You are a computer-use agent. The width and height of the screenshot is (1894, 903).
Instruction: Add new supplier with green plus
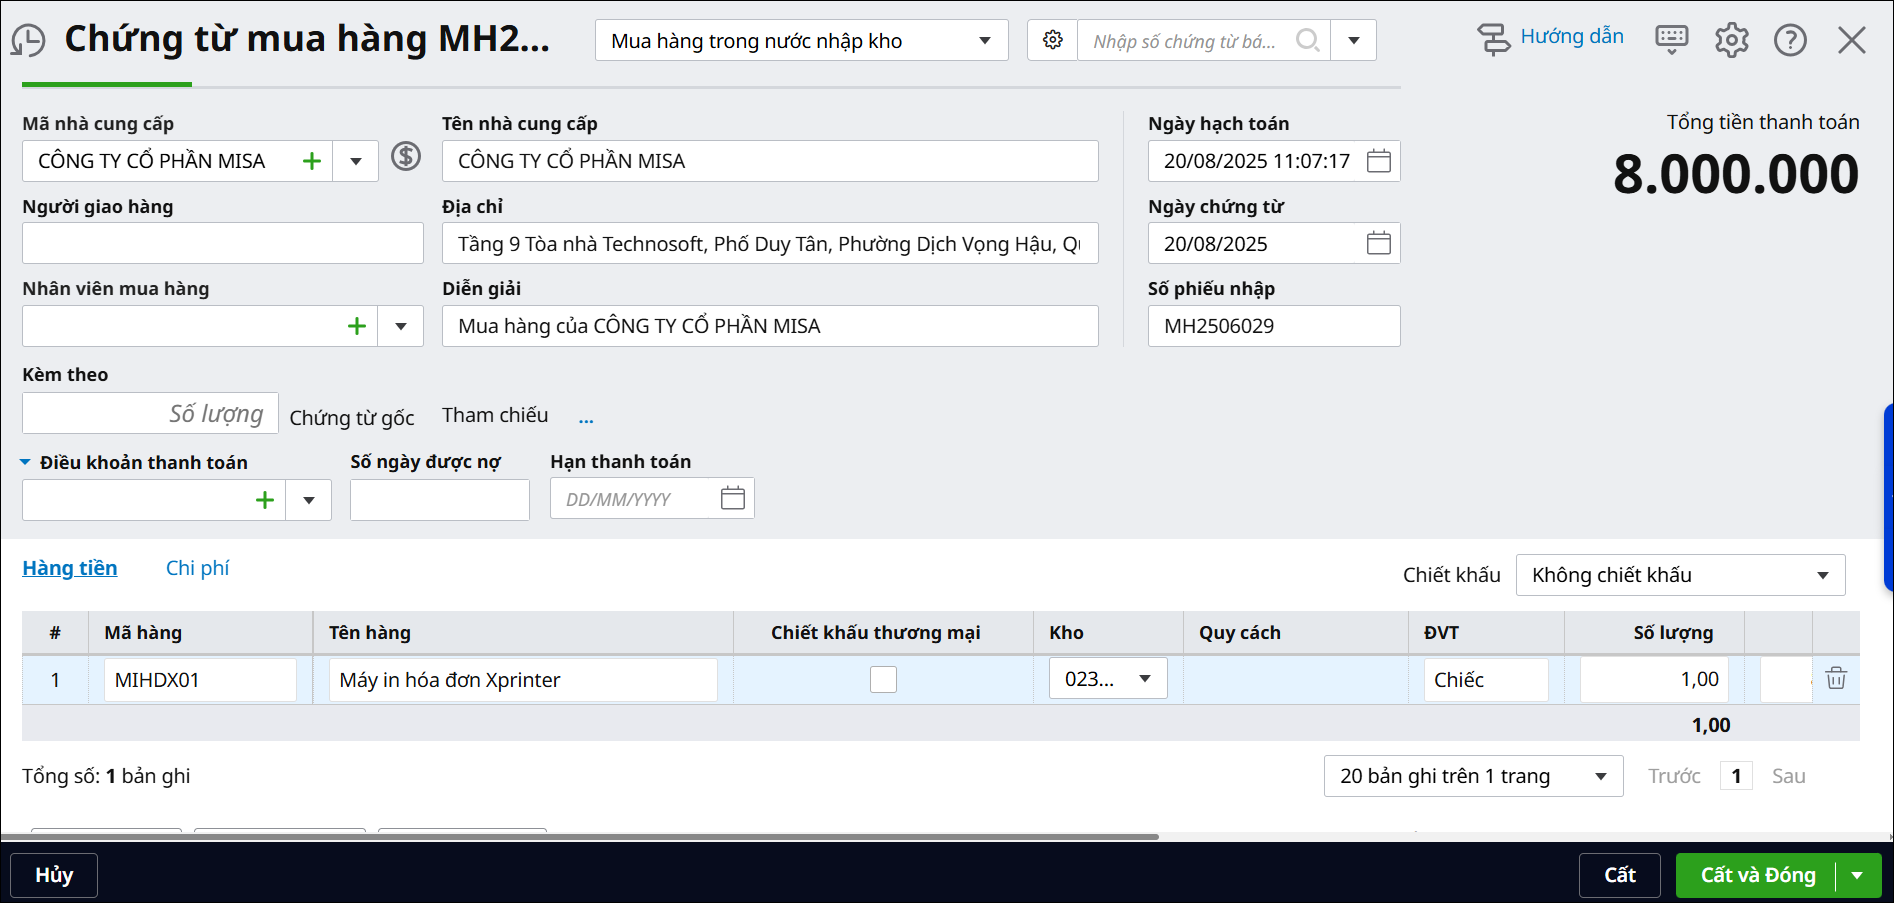(312, 161)
